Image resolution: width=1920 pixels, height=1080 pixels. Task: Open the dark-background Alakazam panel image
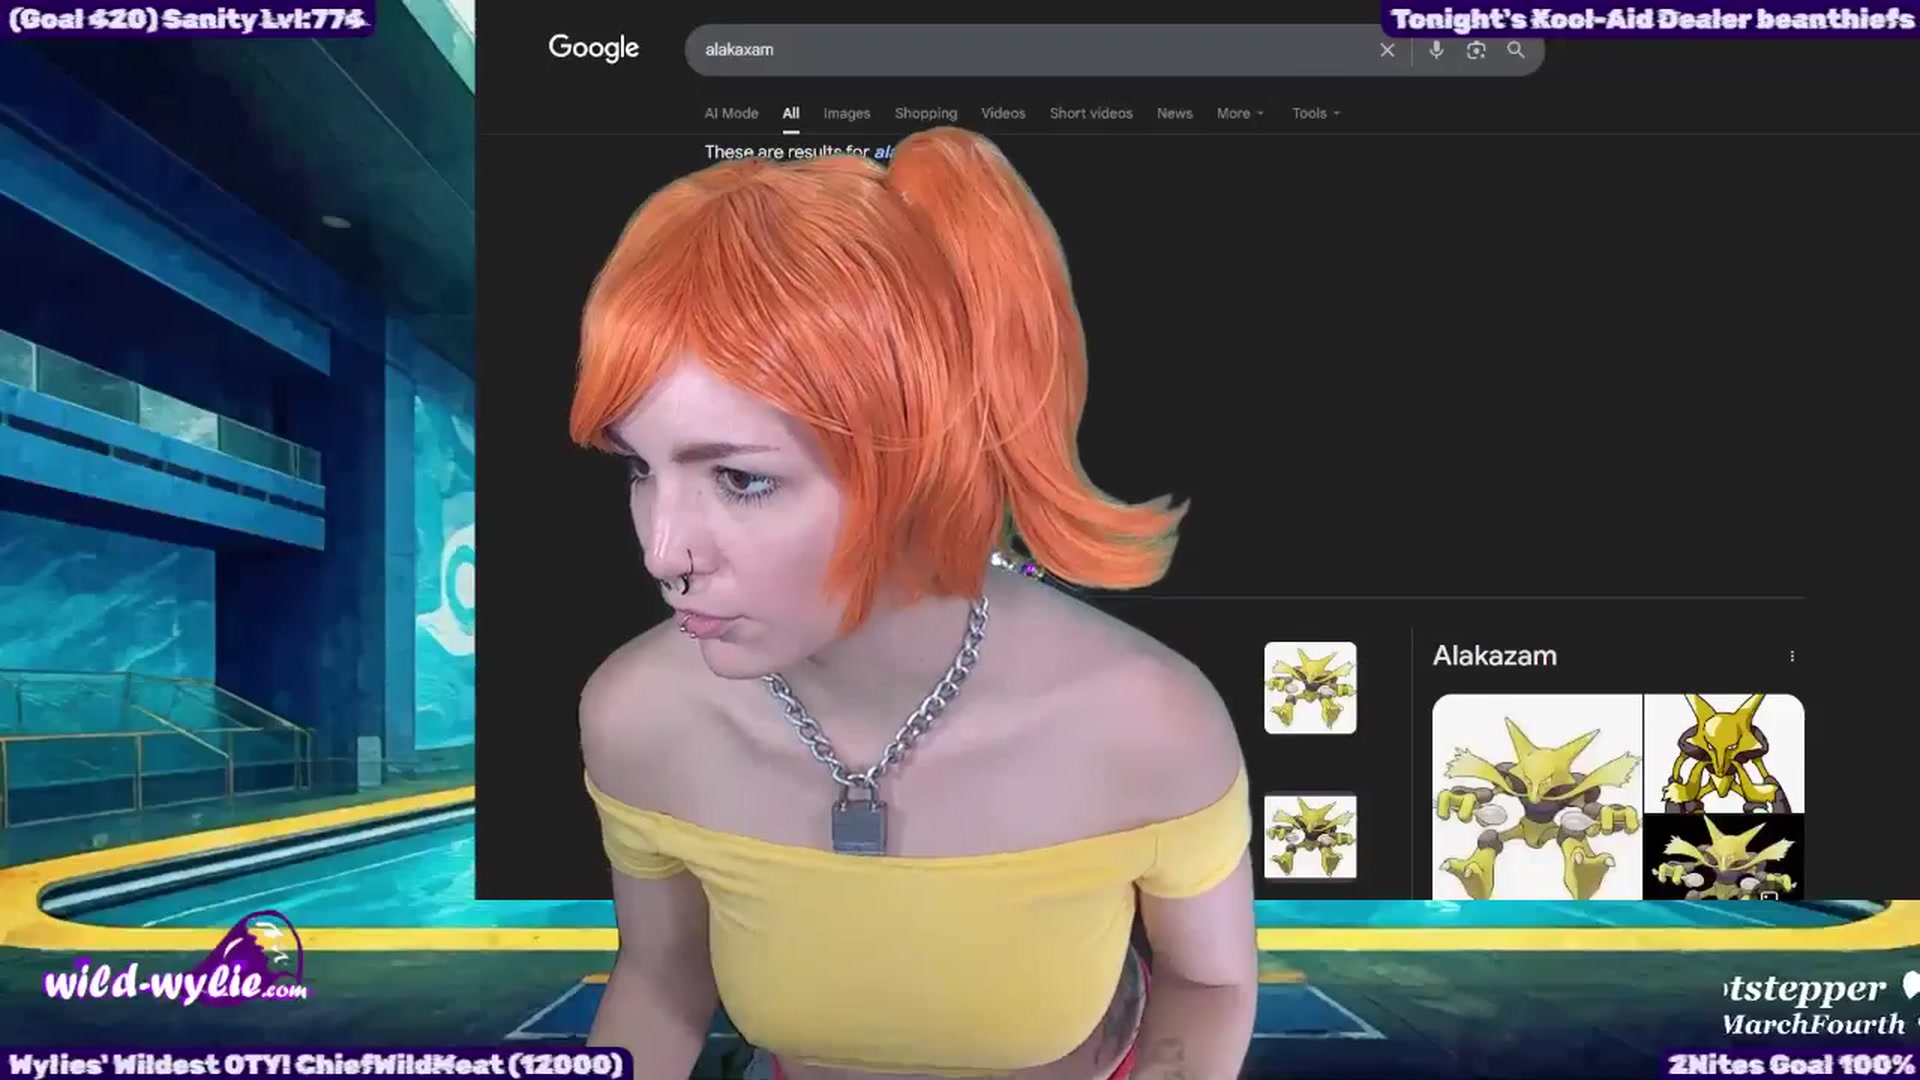pyautogui.click(x=1724, y=857)
